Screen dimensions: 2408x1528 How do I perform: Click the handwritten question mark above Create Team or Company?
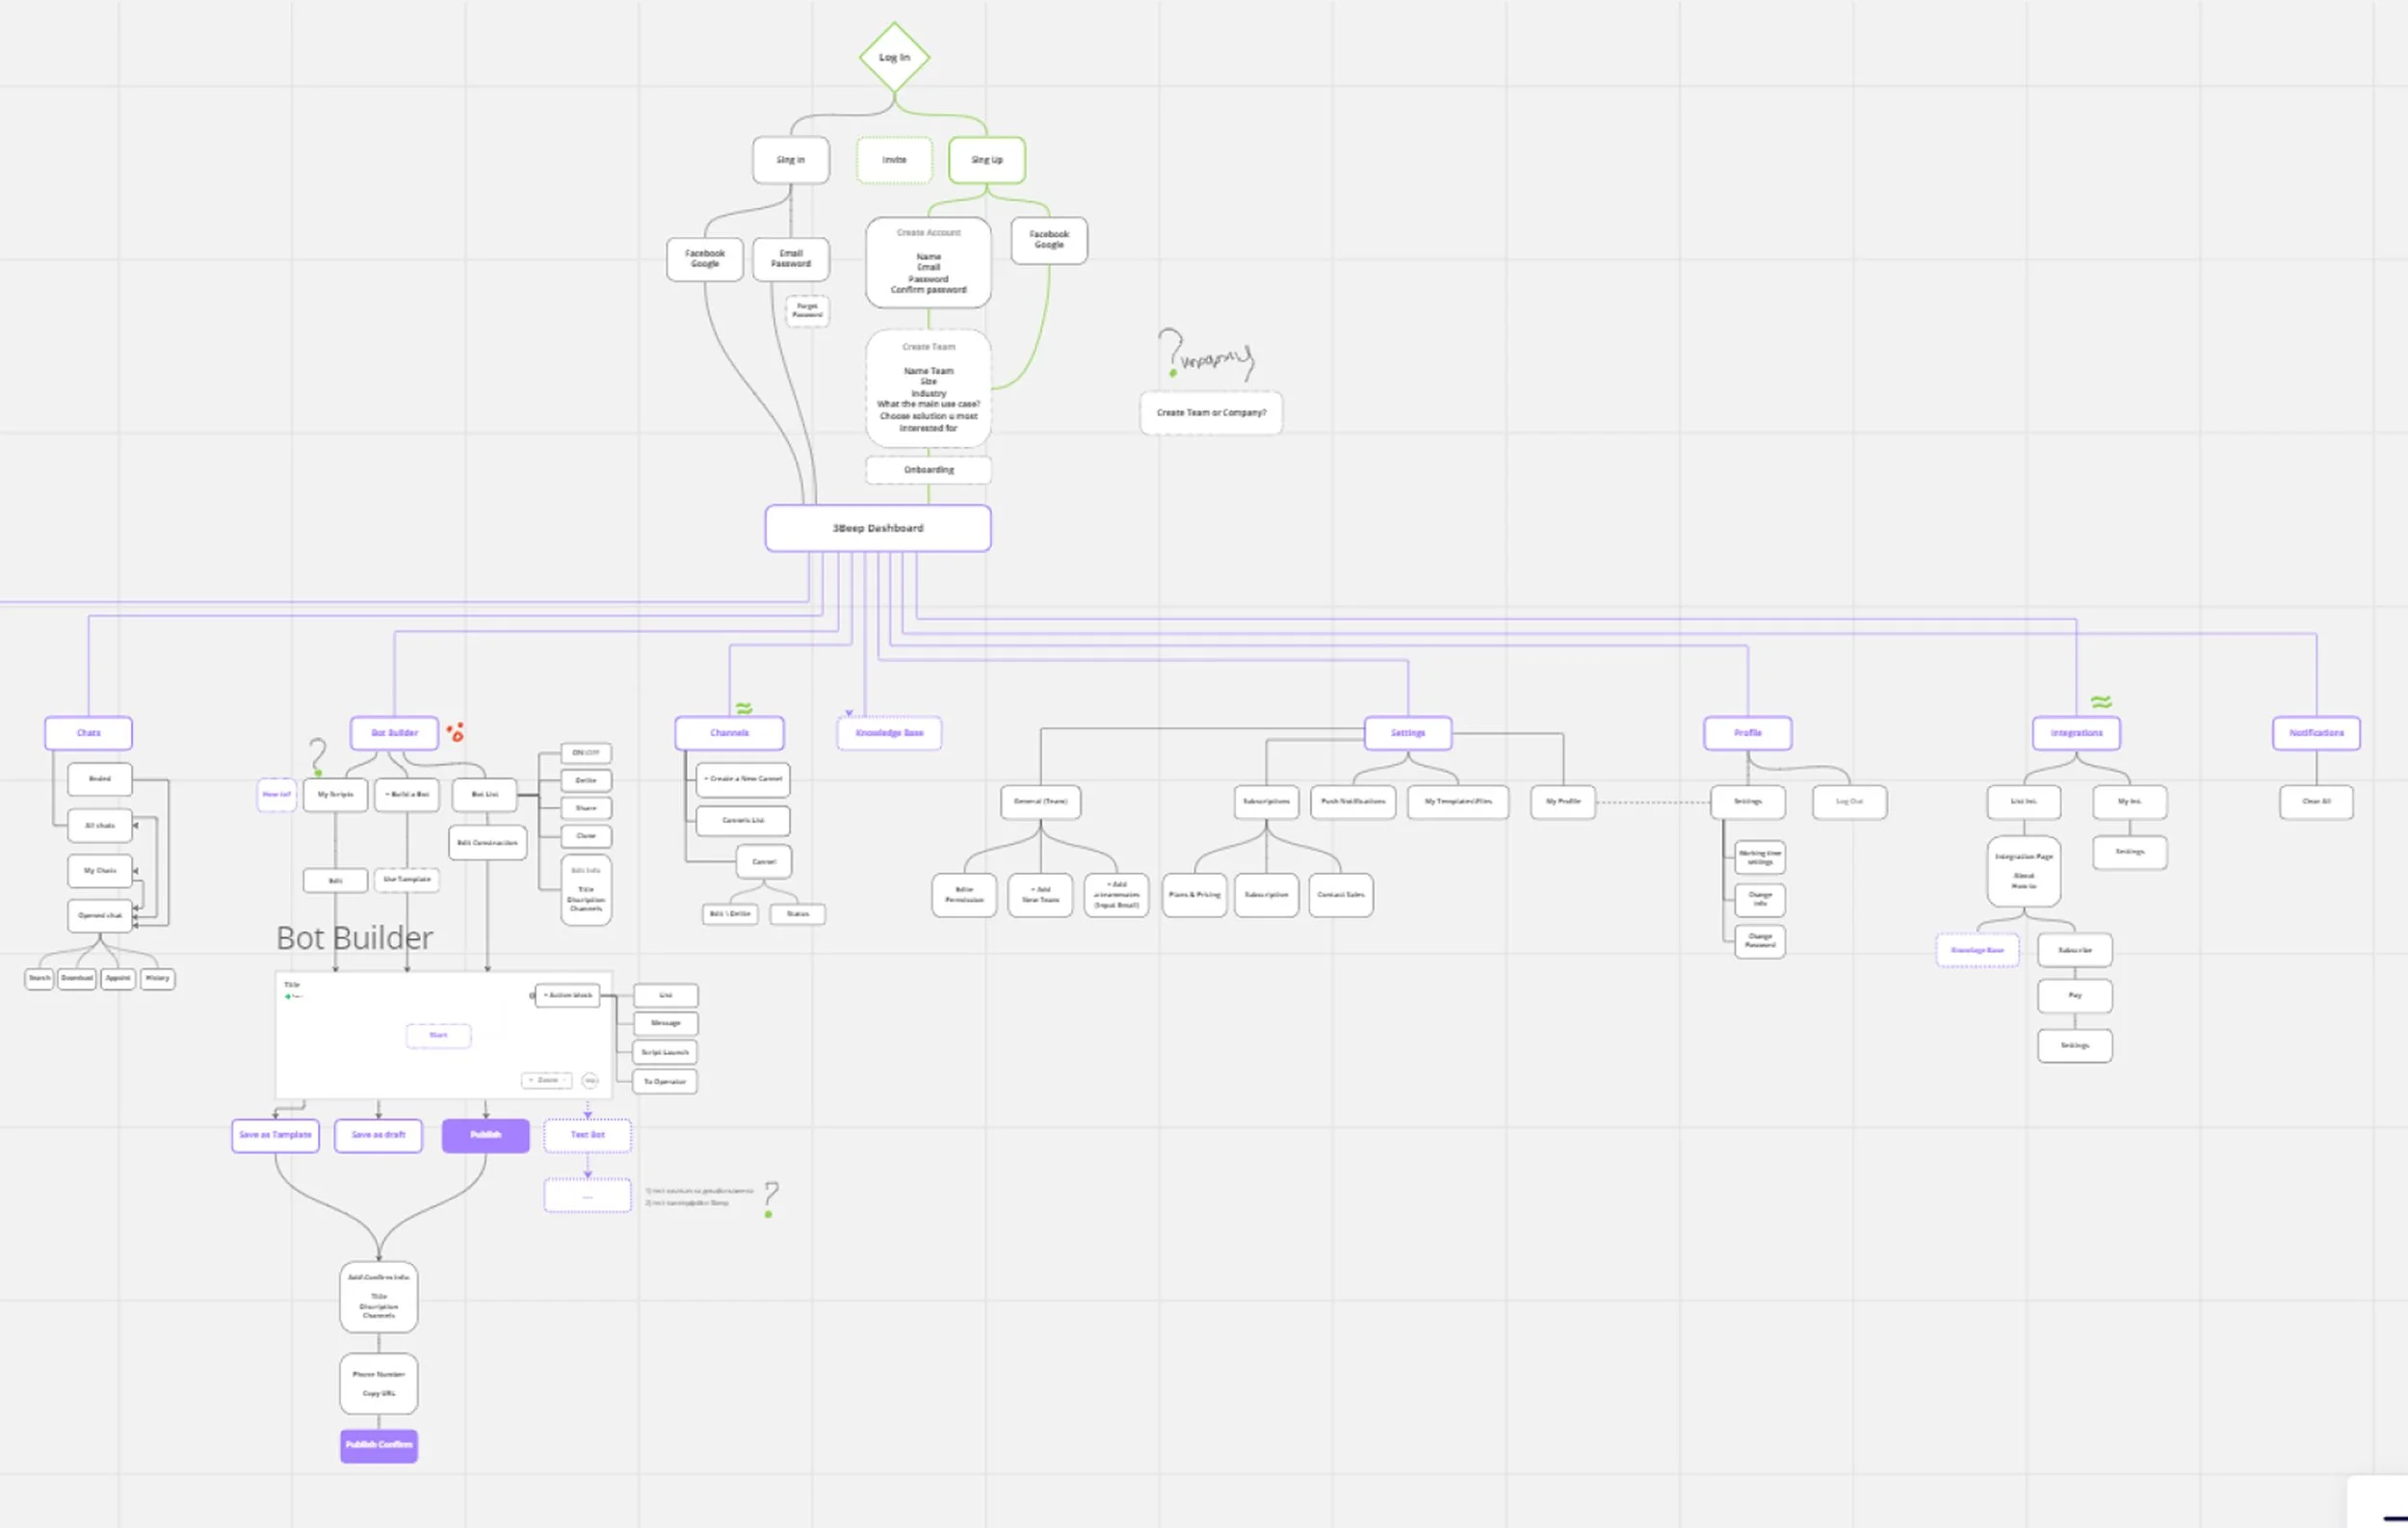[1171, 350]
